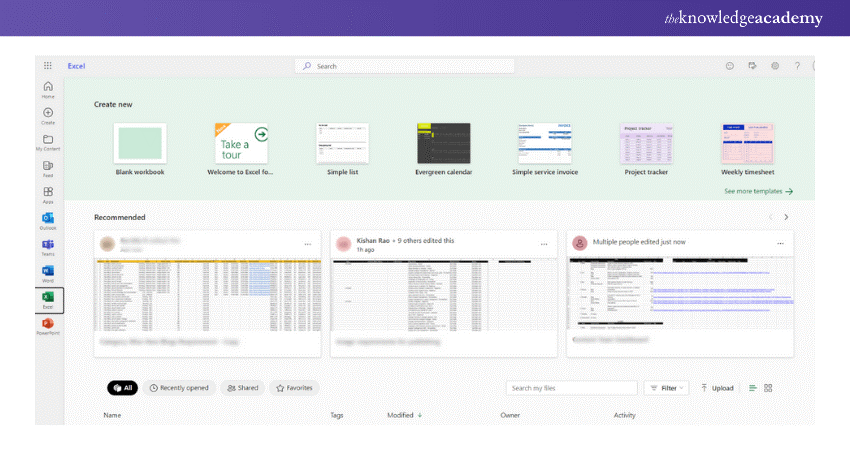Click the Help question mark icon
This screenshot has height=450, width=850.
(x=797, y=66)
